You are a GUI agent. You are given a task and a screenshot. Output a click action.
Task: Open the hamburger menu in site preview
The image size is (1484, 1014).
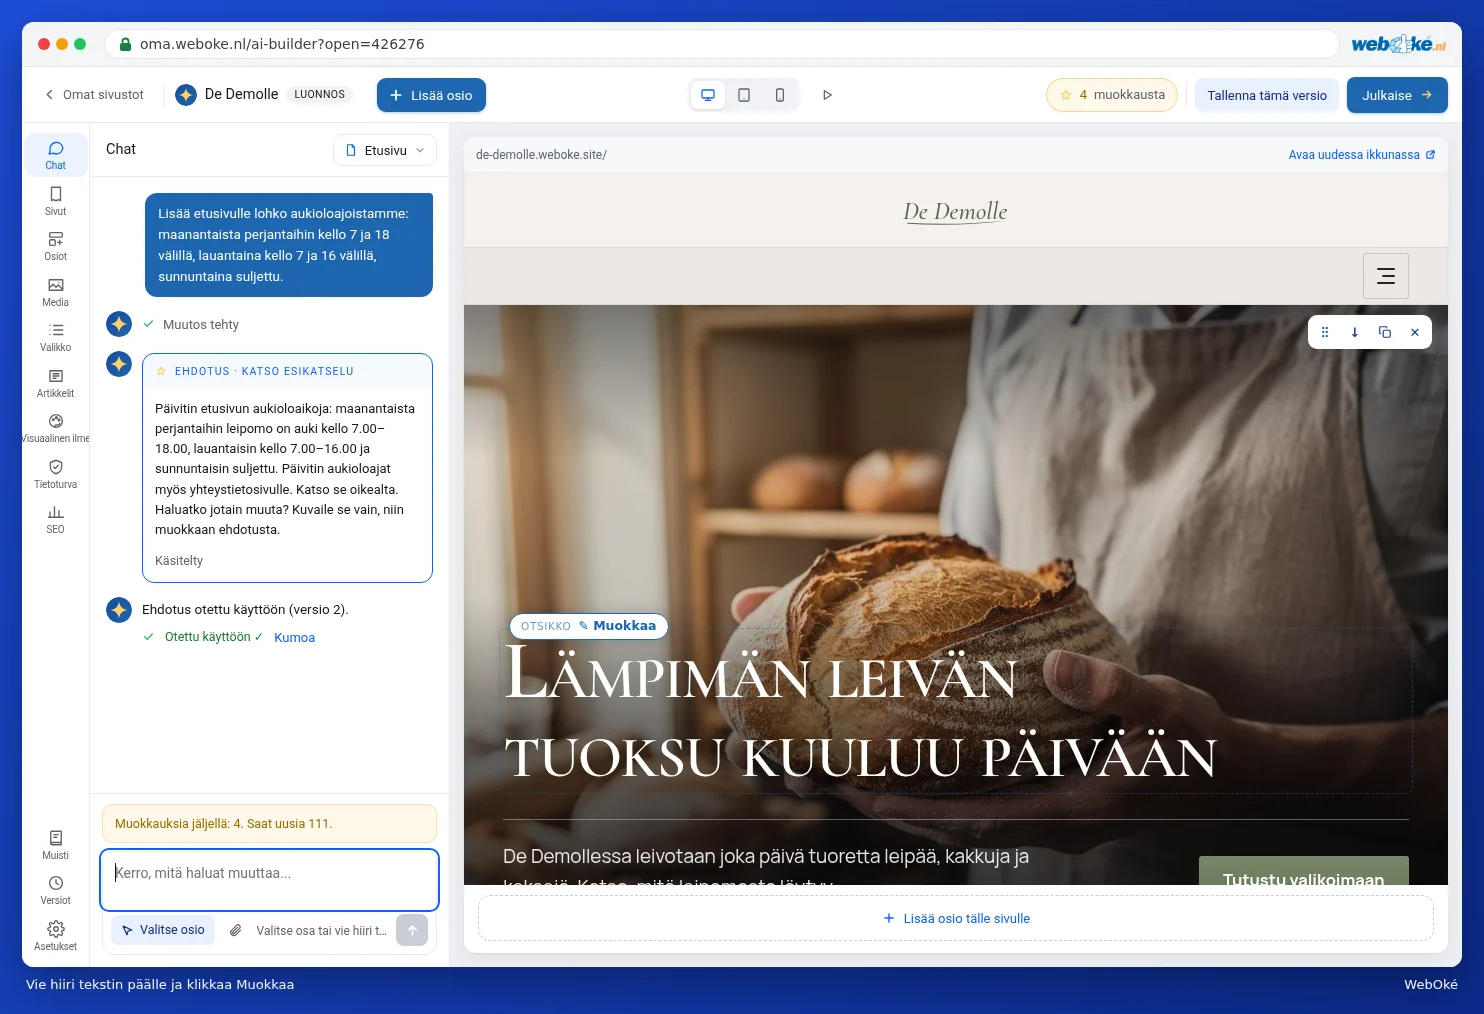click(x=1386, y=276)
